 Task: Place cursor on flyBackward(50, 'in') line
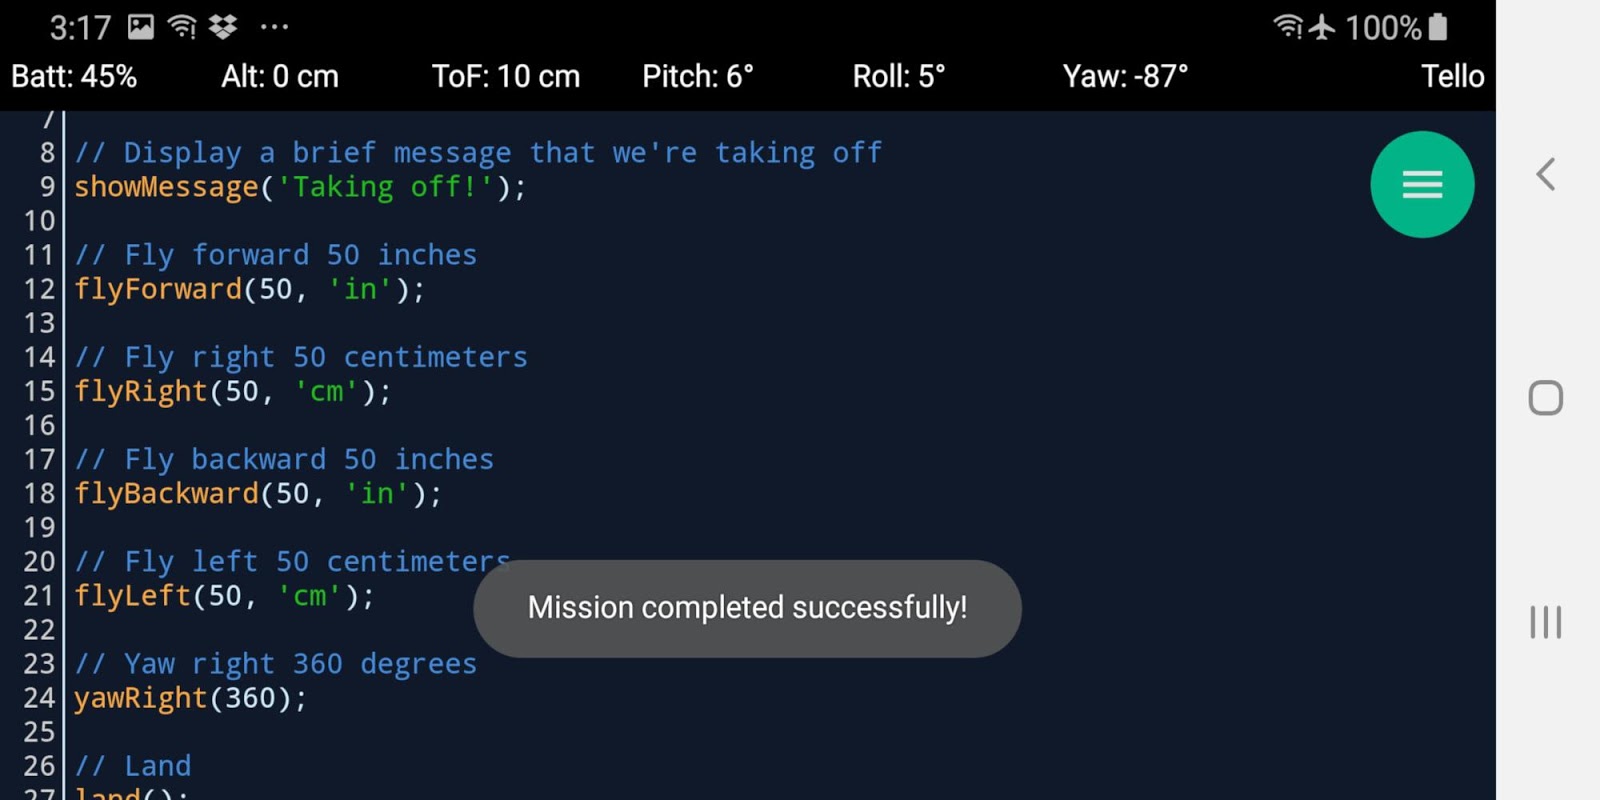tap(258, 494)
